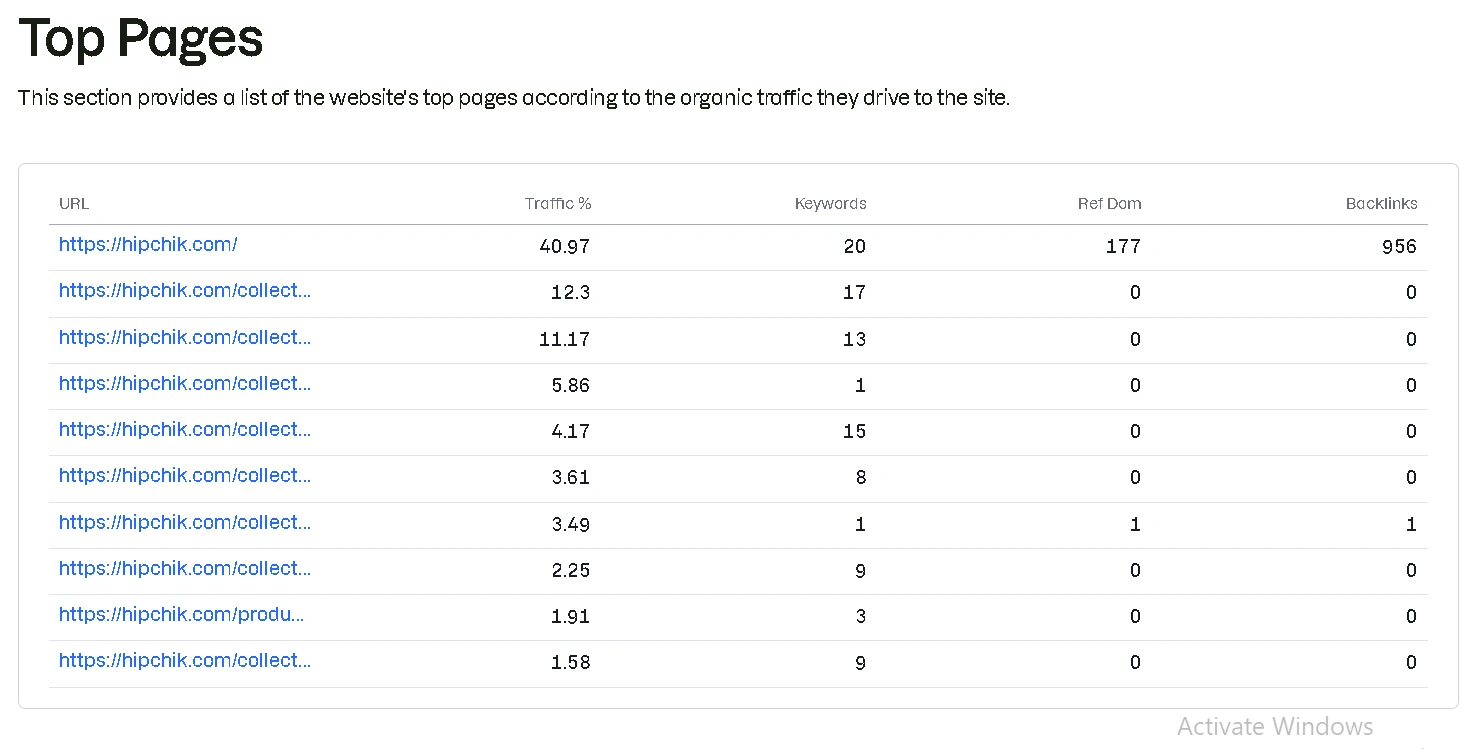This screenshot has height=749, width=1472.
Task: Open the hipchik.com/produ... product page link
Action: [181, 614]
